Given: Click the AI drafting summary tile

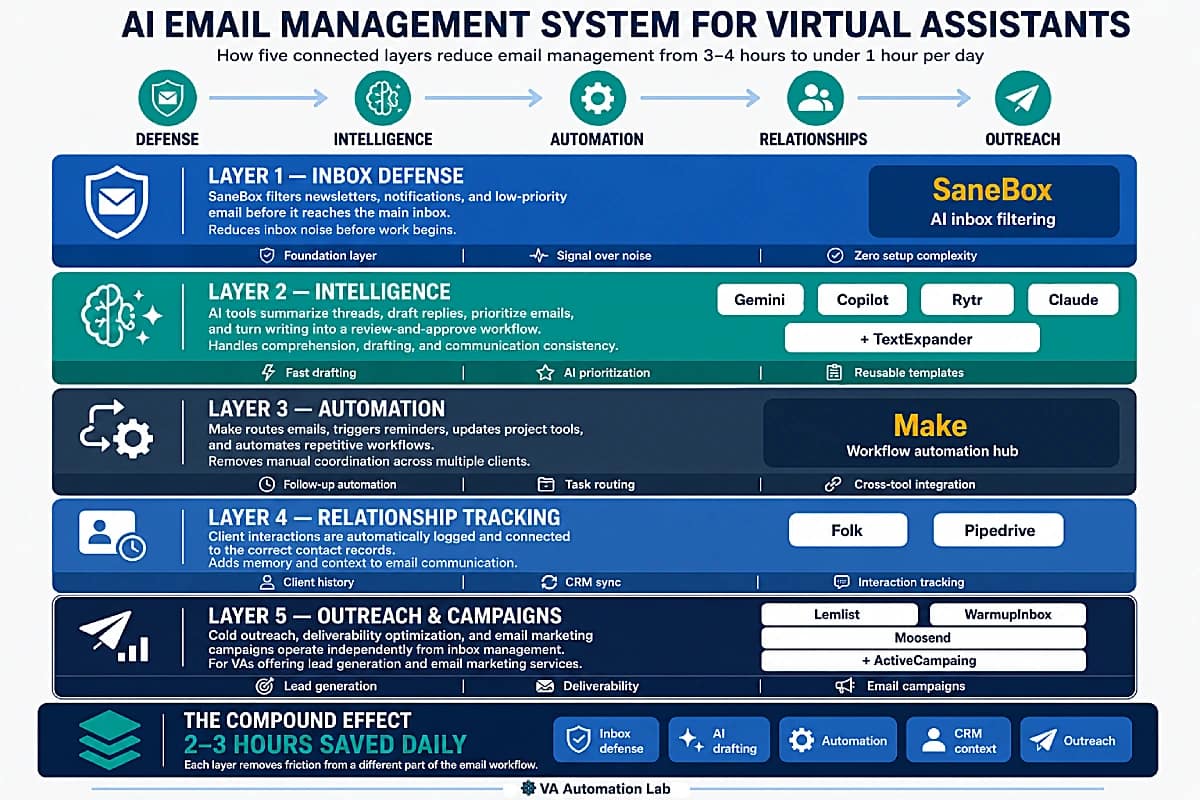Looking at the screenshot, I should (718, 741).
